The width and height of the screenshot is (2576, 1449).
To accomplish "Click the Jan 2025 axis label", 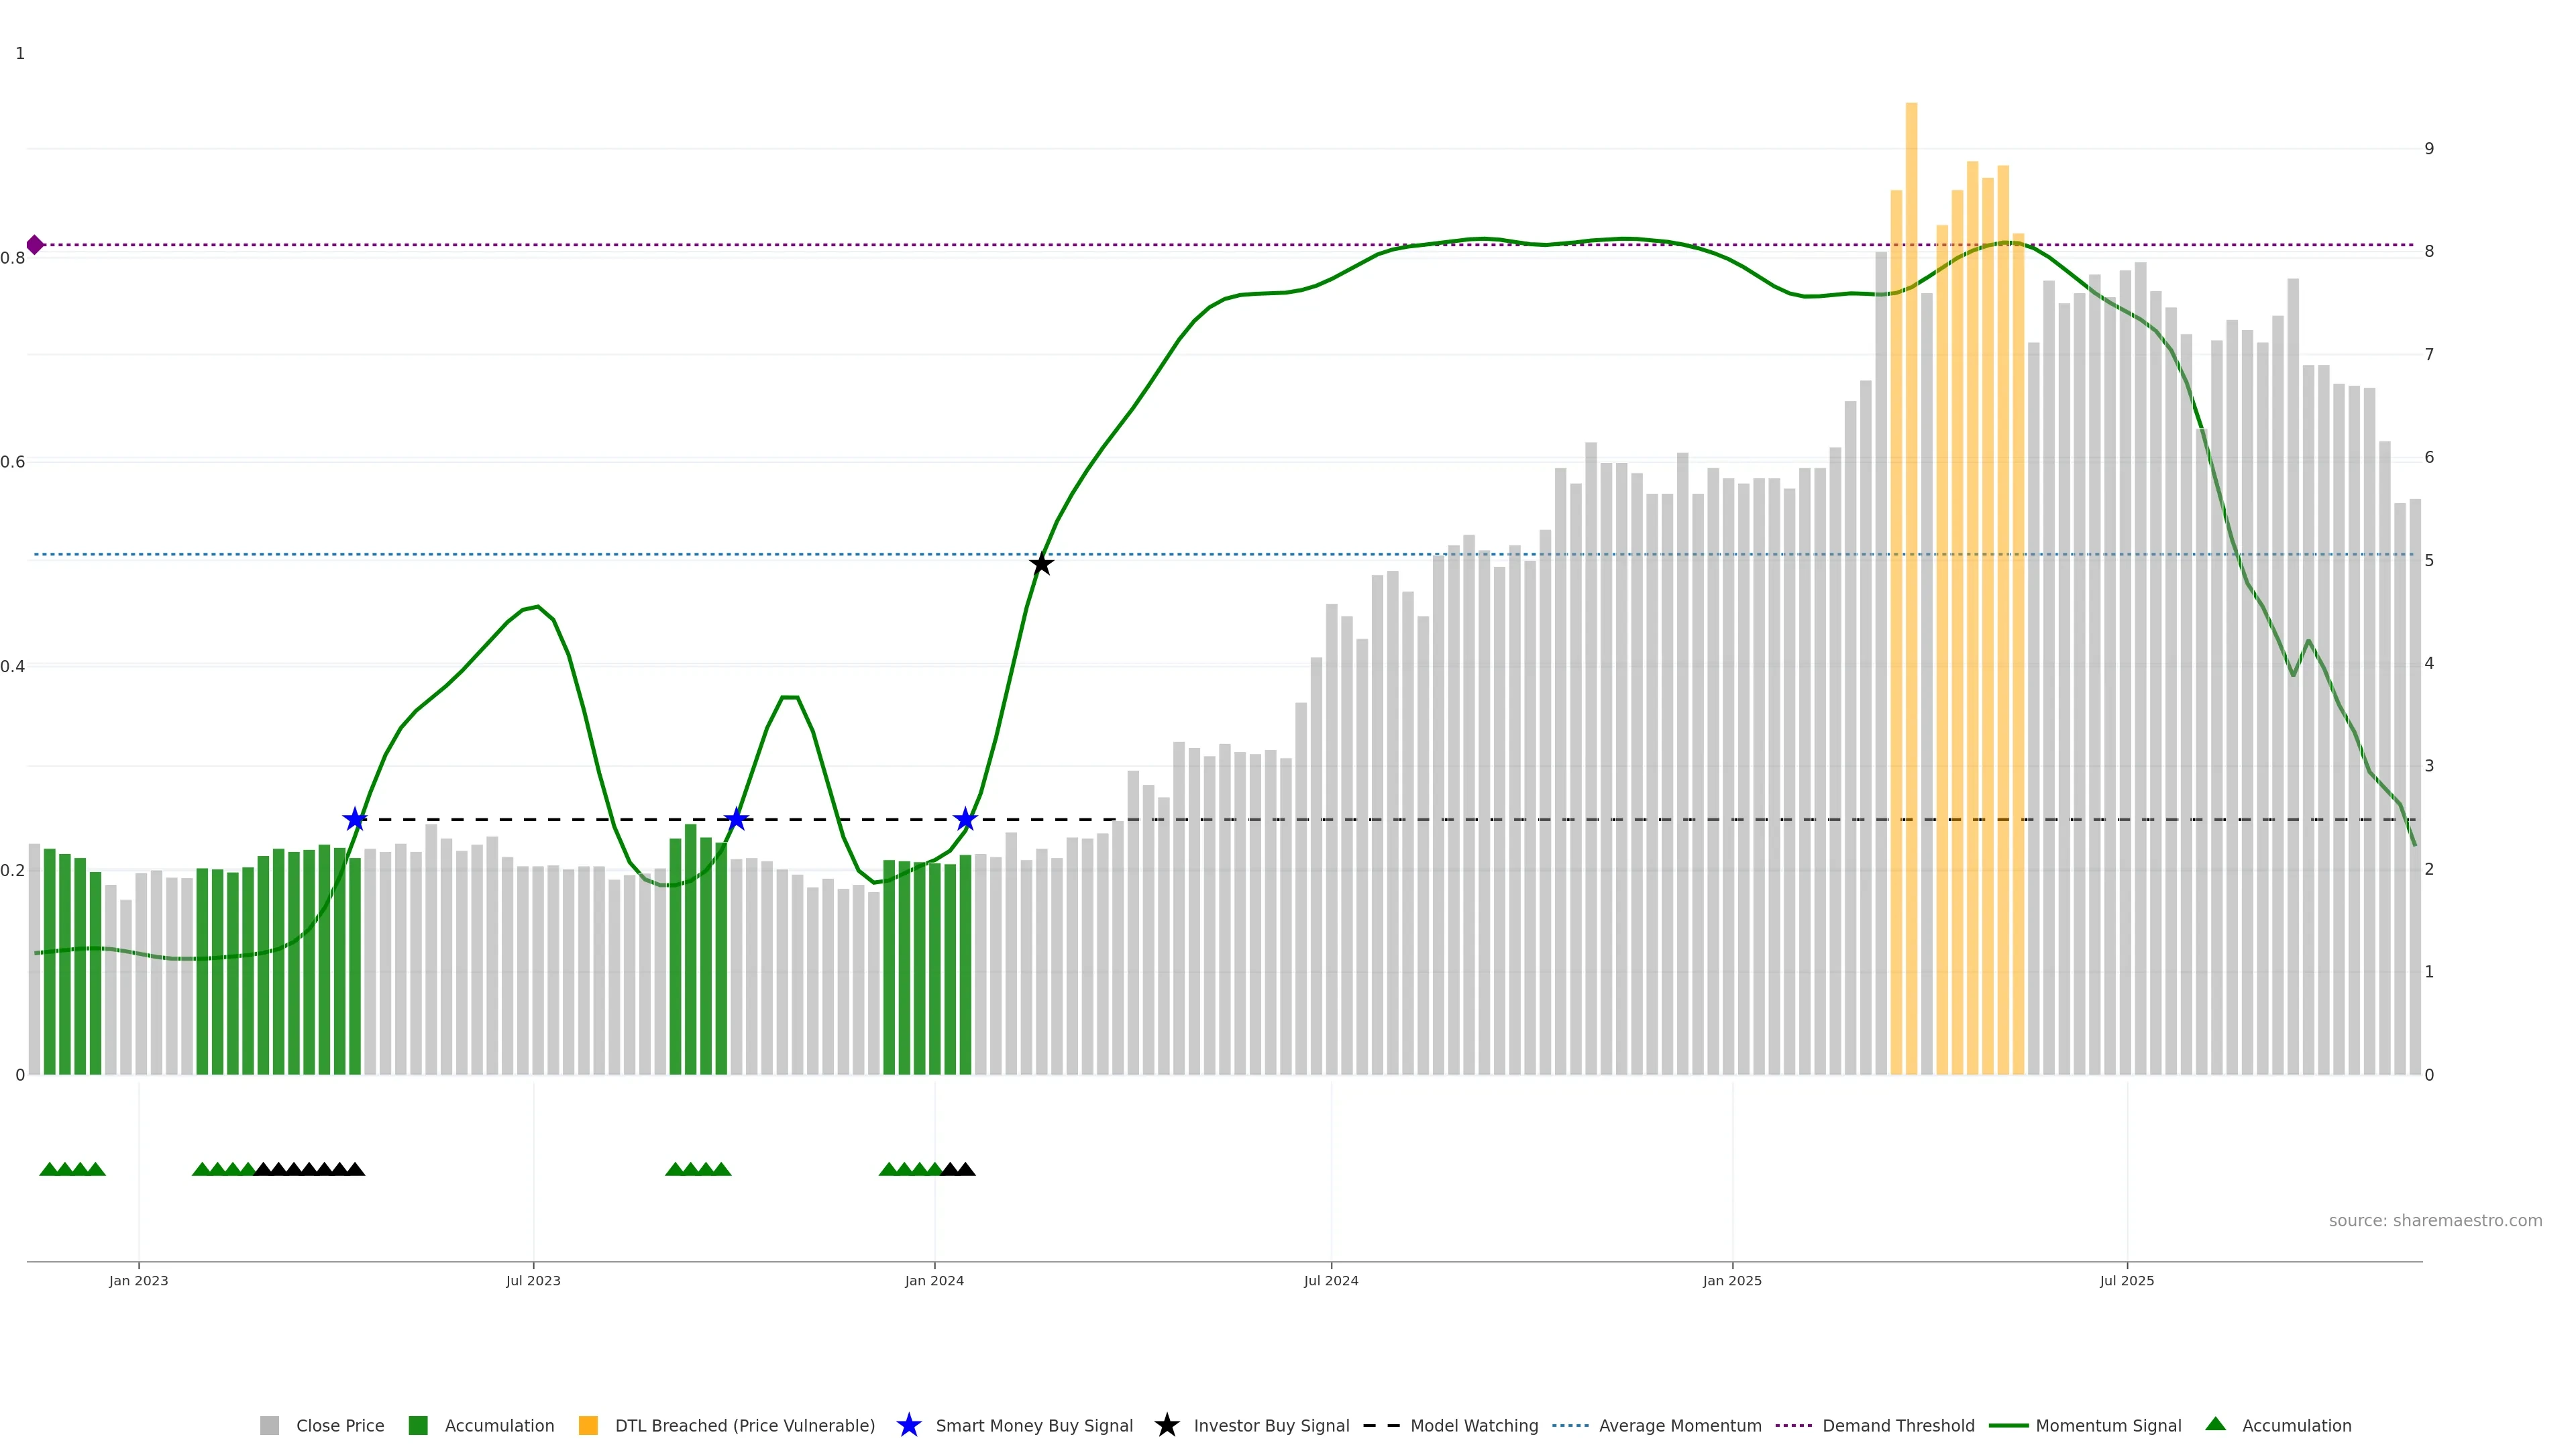I will (x=1732, y=1280).
